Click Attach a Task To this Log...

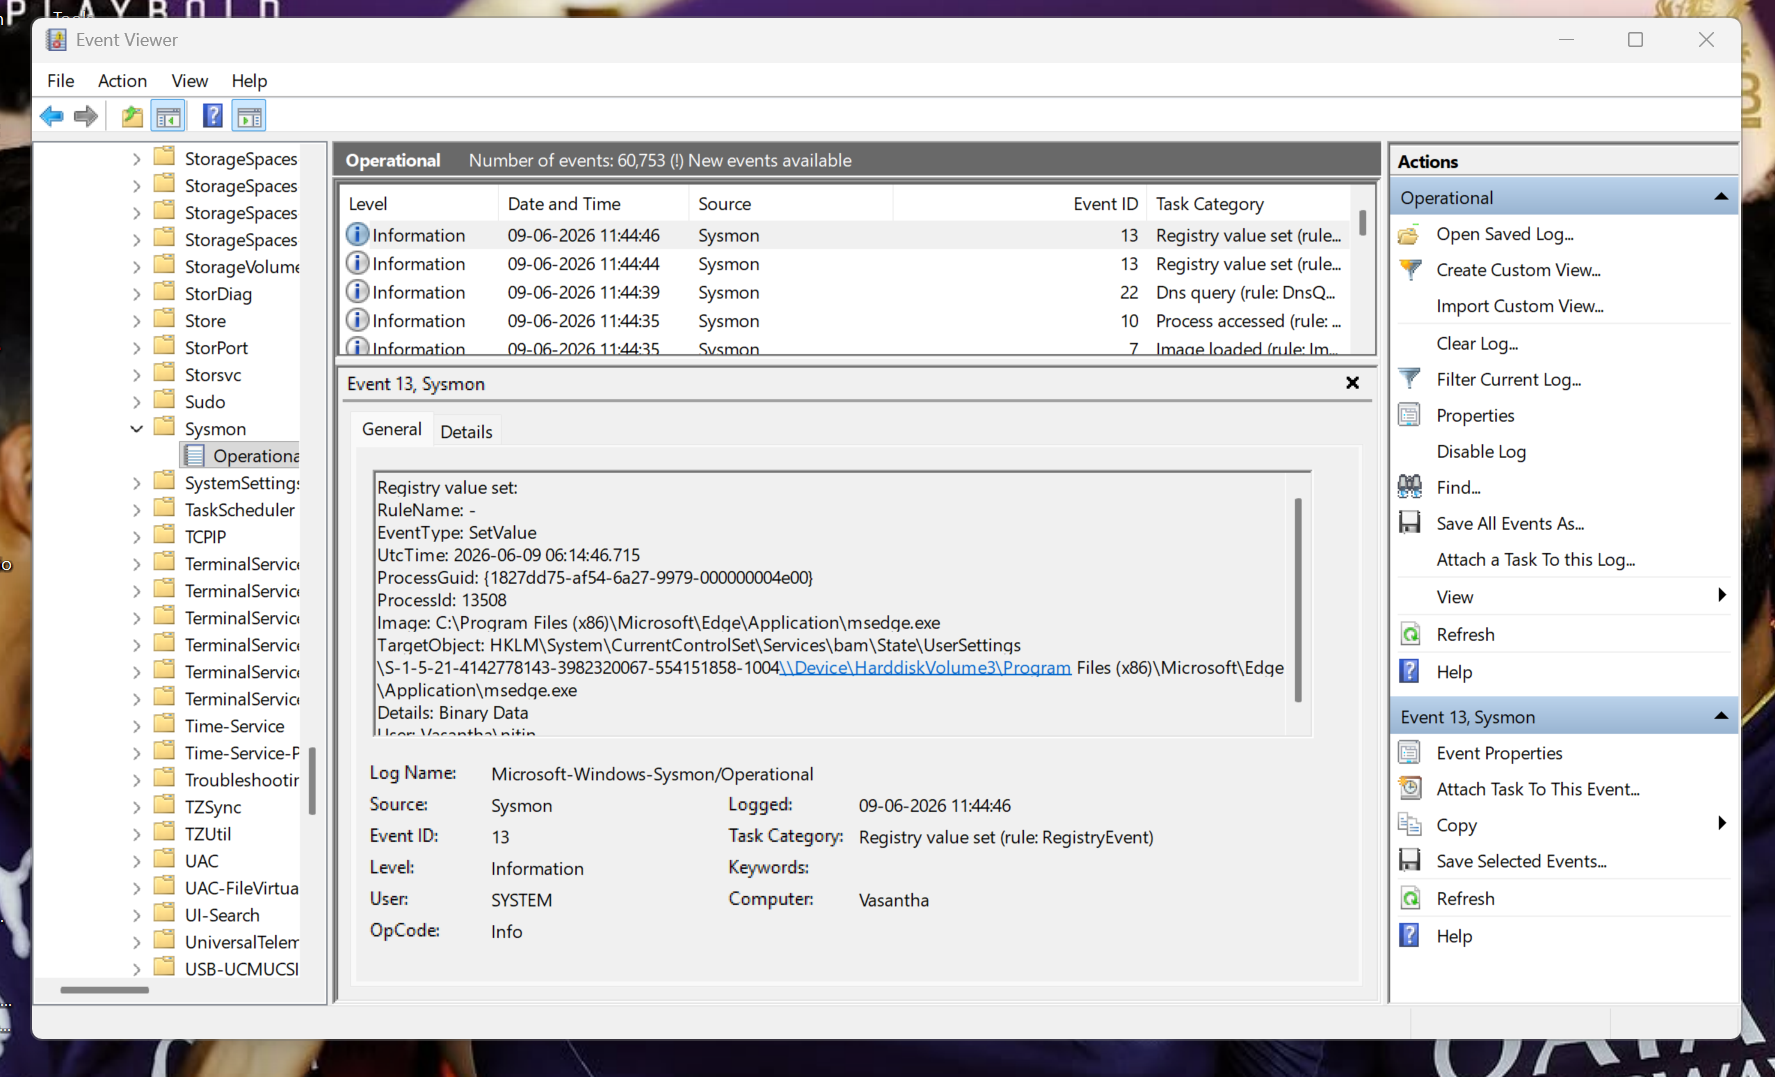(1536, 560)
